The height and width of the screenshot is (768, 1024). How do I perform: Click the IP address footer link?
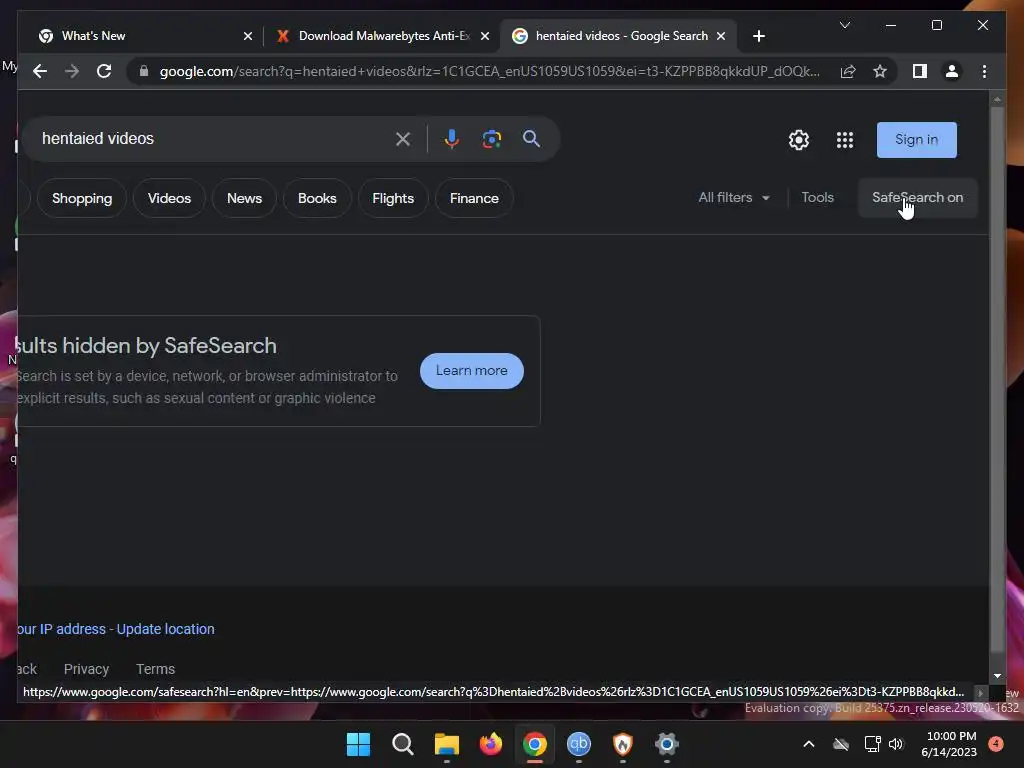point(61,629)
